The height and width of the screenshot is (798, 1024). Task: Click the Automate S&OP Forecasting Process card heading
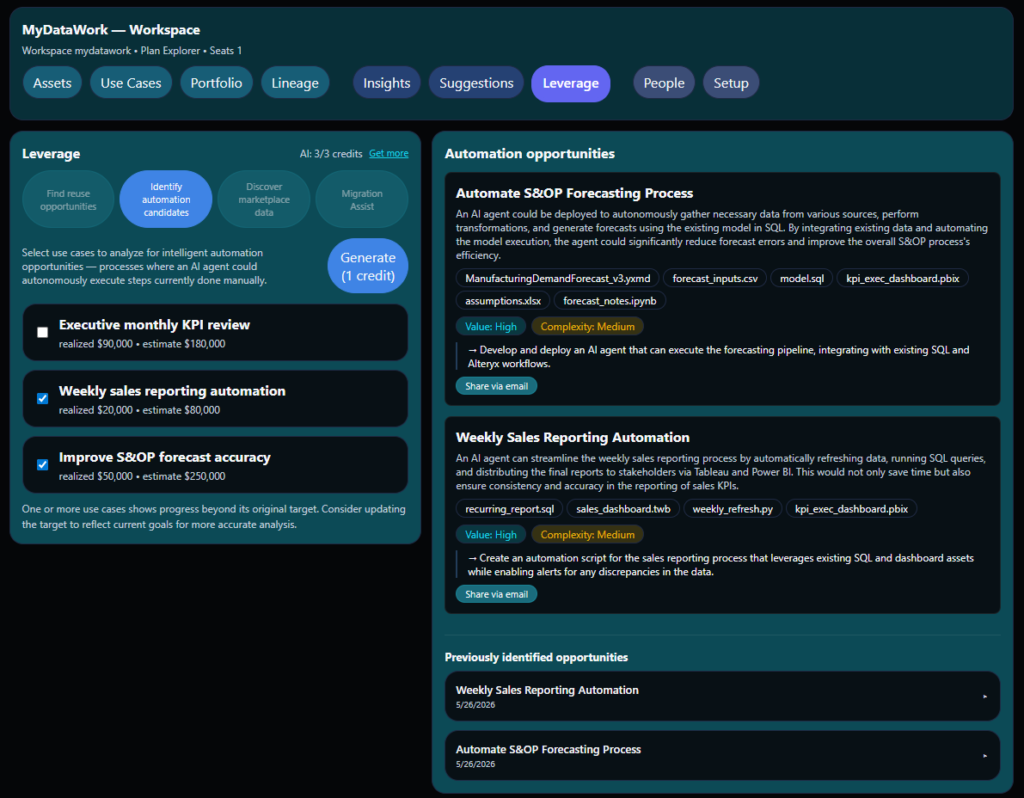coord(574,193)
